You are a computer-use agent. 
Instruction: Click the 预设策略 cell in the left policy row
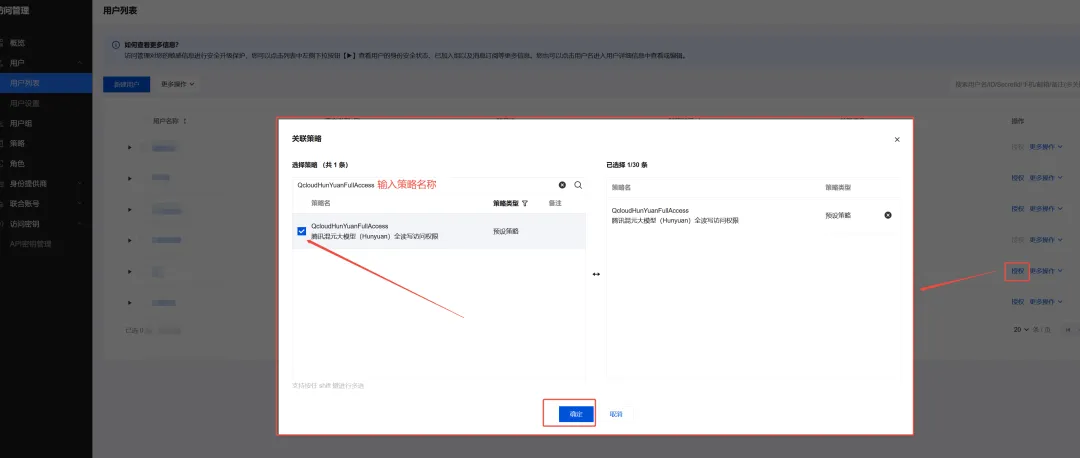click(x=506, y=231)
